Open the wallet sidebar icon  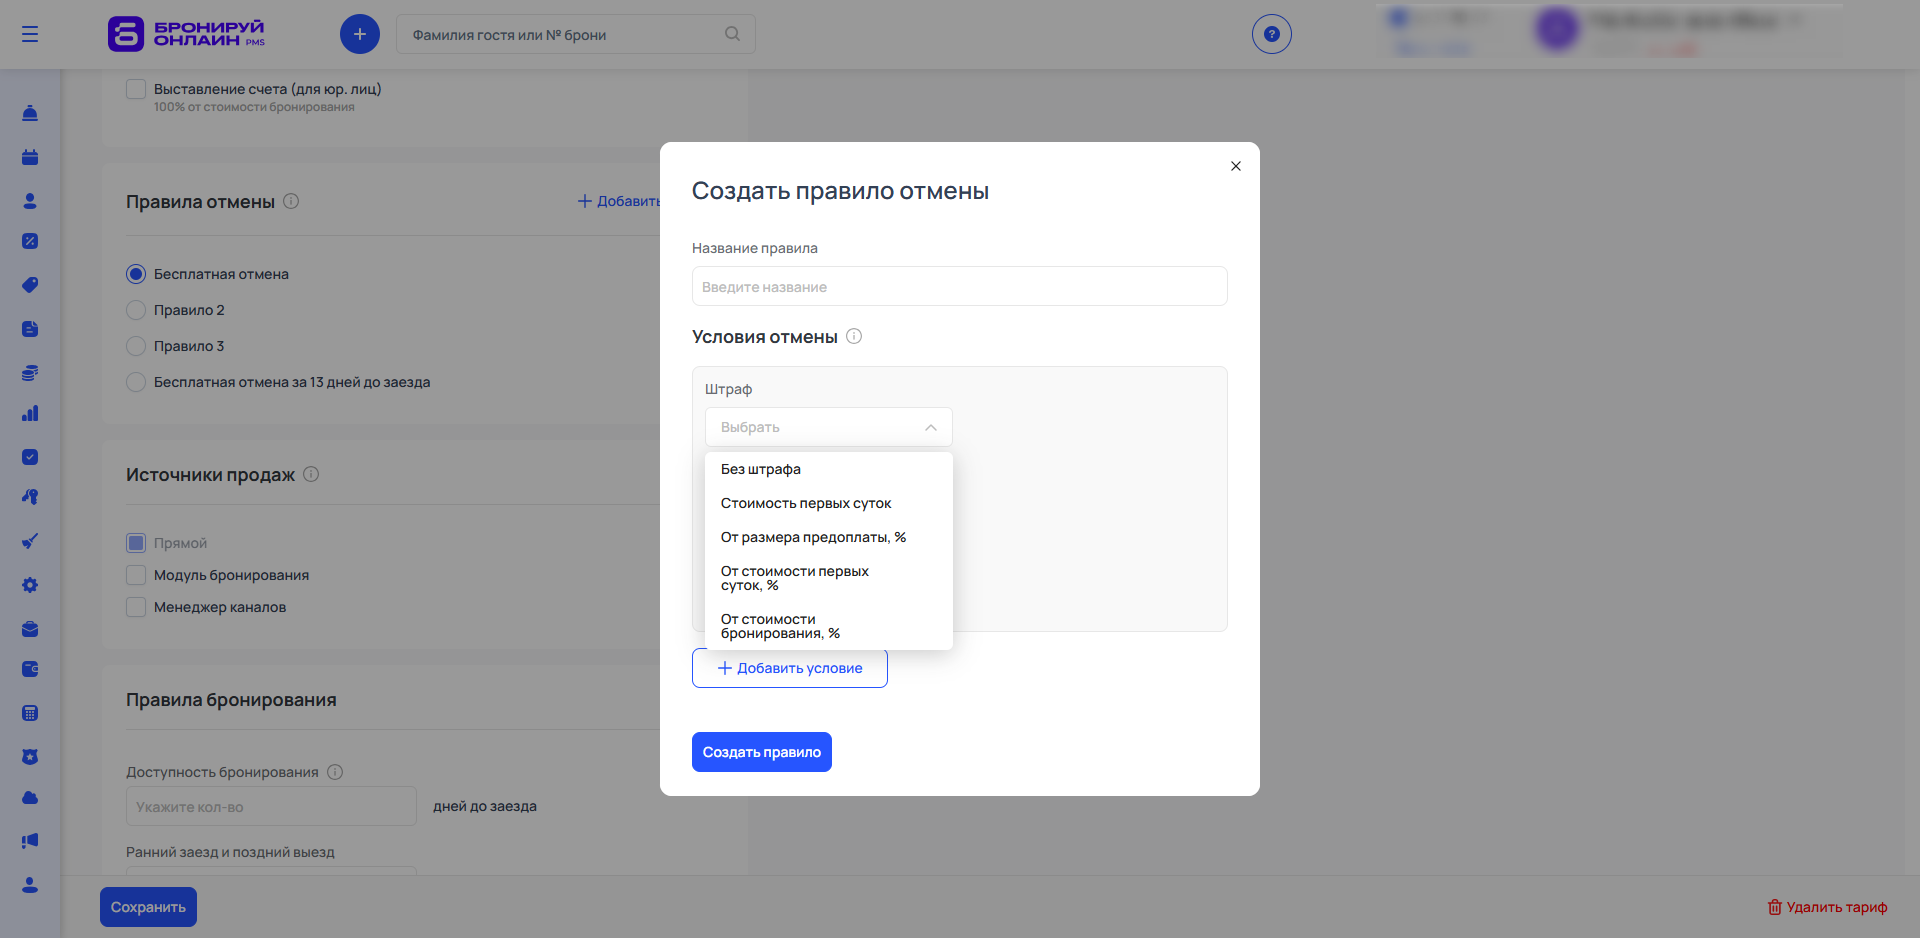[x=30, y=669]
